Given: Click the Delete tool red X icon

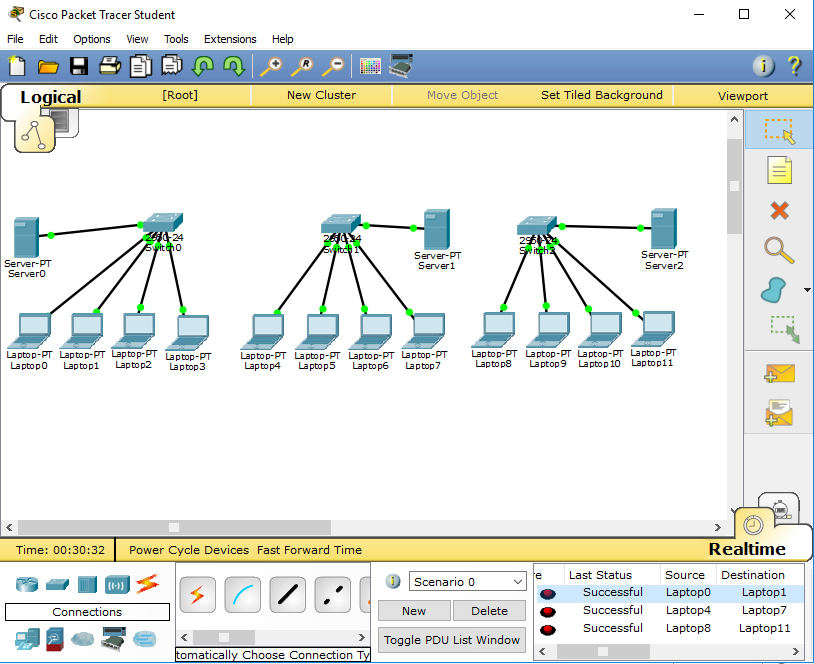Looking at the screenshot, I should point(778,208).
